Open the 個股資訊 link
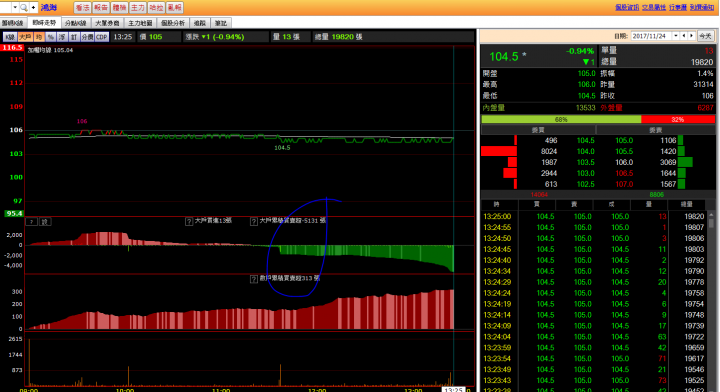Image resolution: width=720 pixels, height=392 pixels. pyautogui.click(x=627, y=7)
